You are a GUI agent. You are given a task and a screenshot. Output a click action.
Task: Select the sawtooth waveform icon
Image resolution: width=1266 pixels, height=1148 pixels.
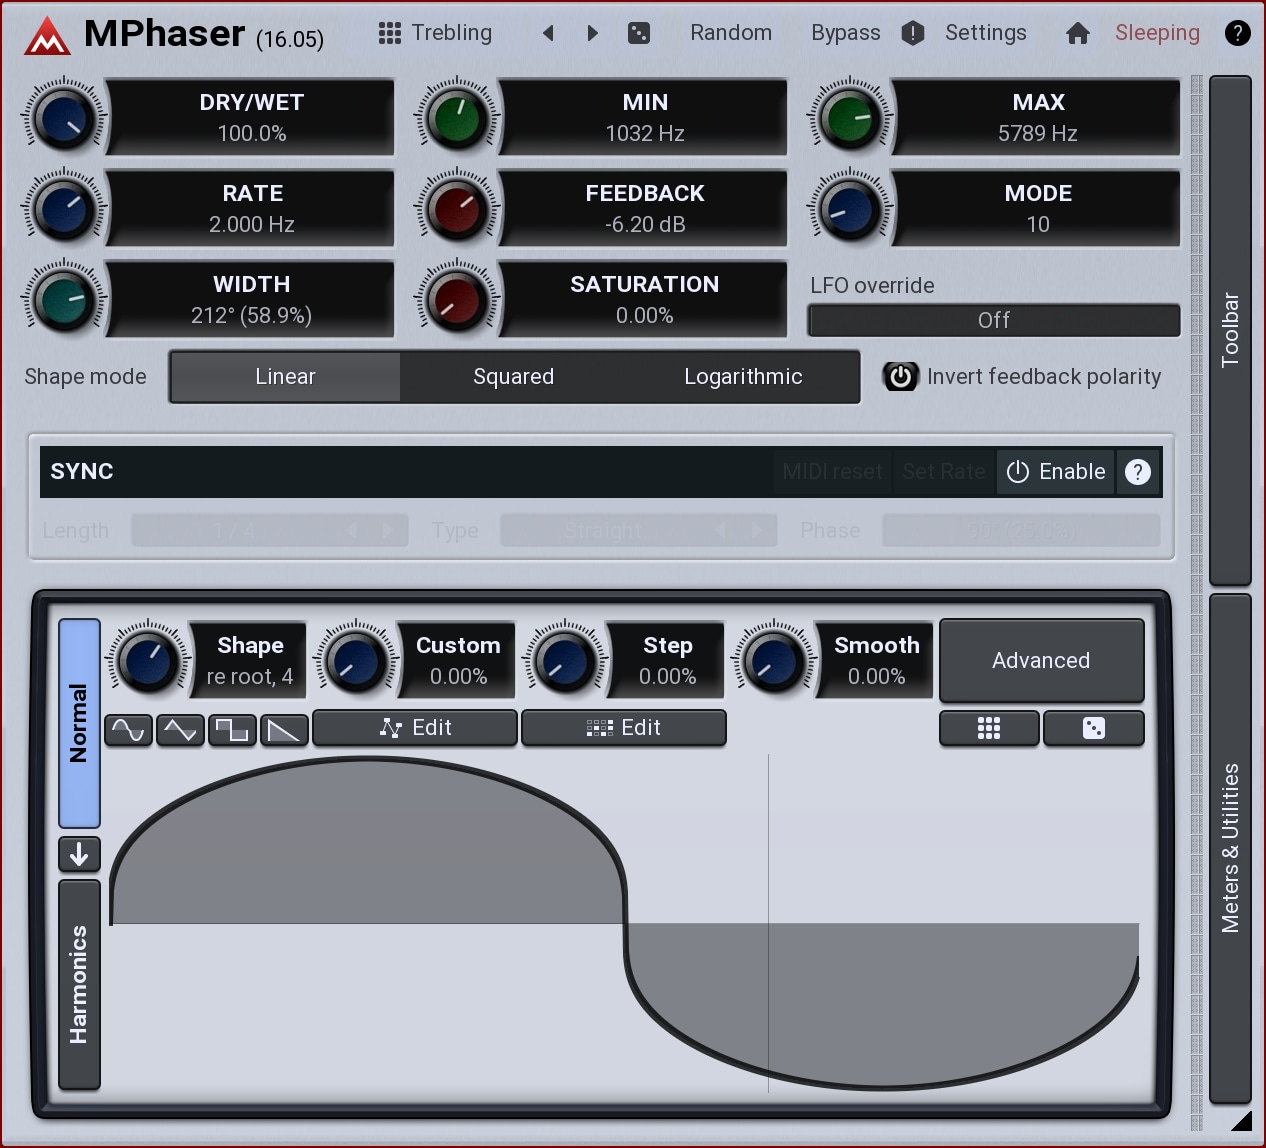(284, 730)
